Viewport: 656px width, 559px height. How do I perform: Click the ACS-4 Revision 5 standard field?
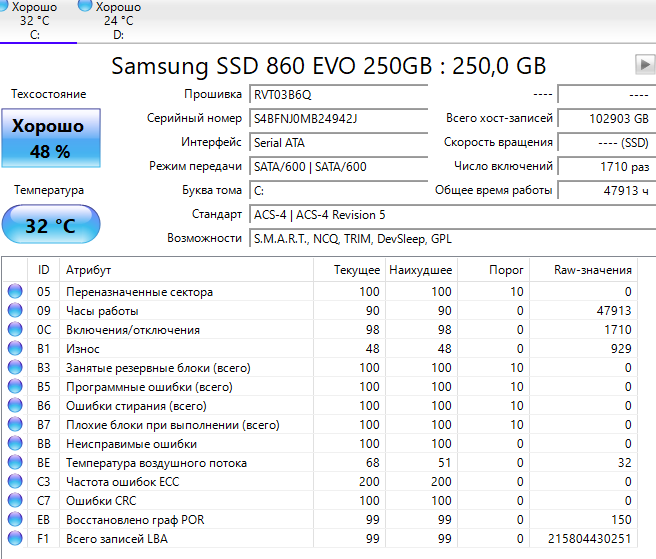(452, 215)
